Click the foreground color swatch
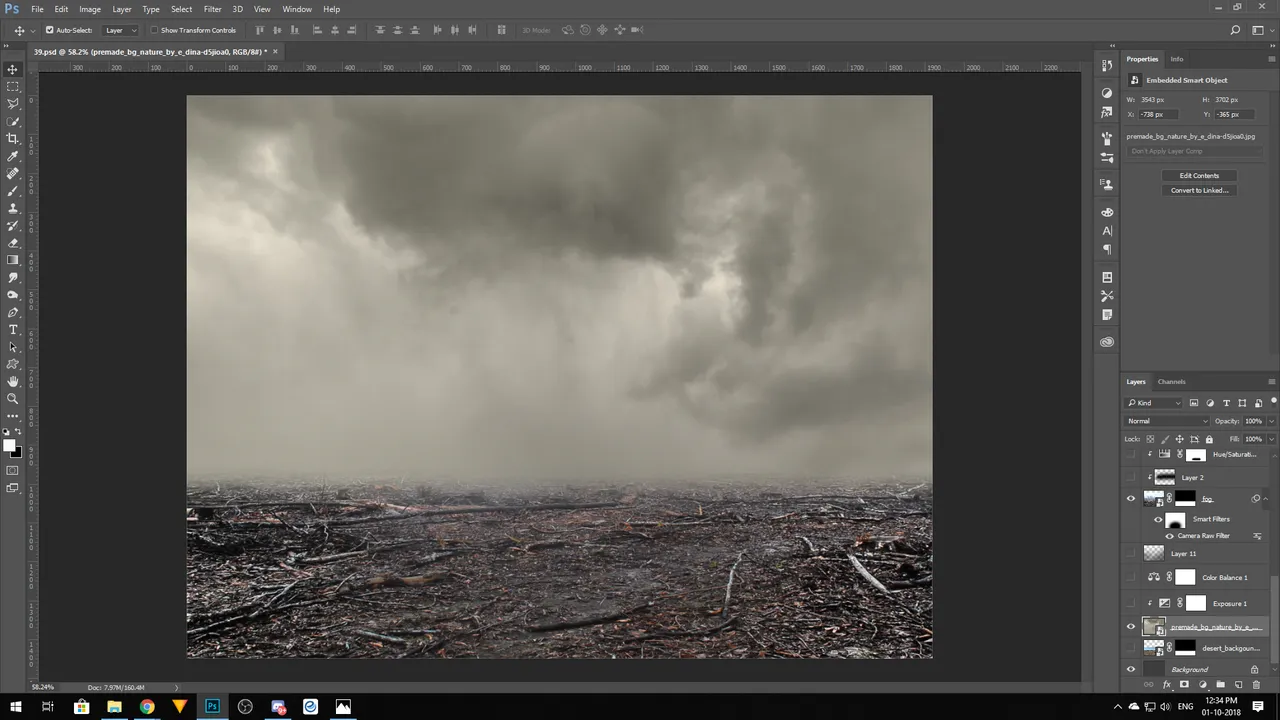 pos(9,446)
